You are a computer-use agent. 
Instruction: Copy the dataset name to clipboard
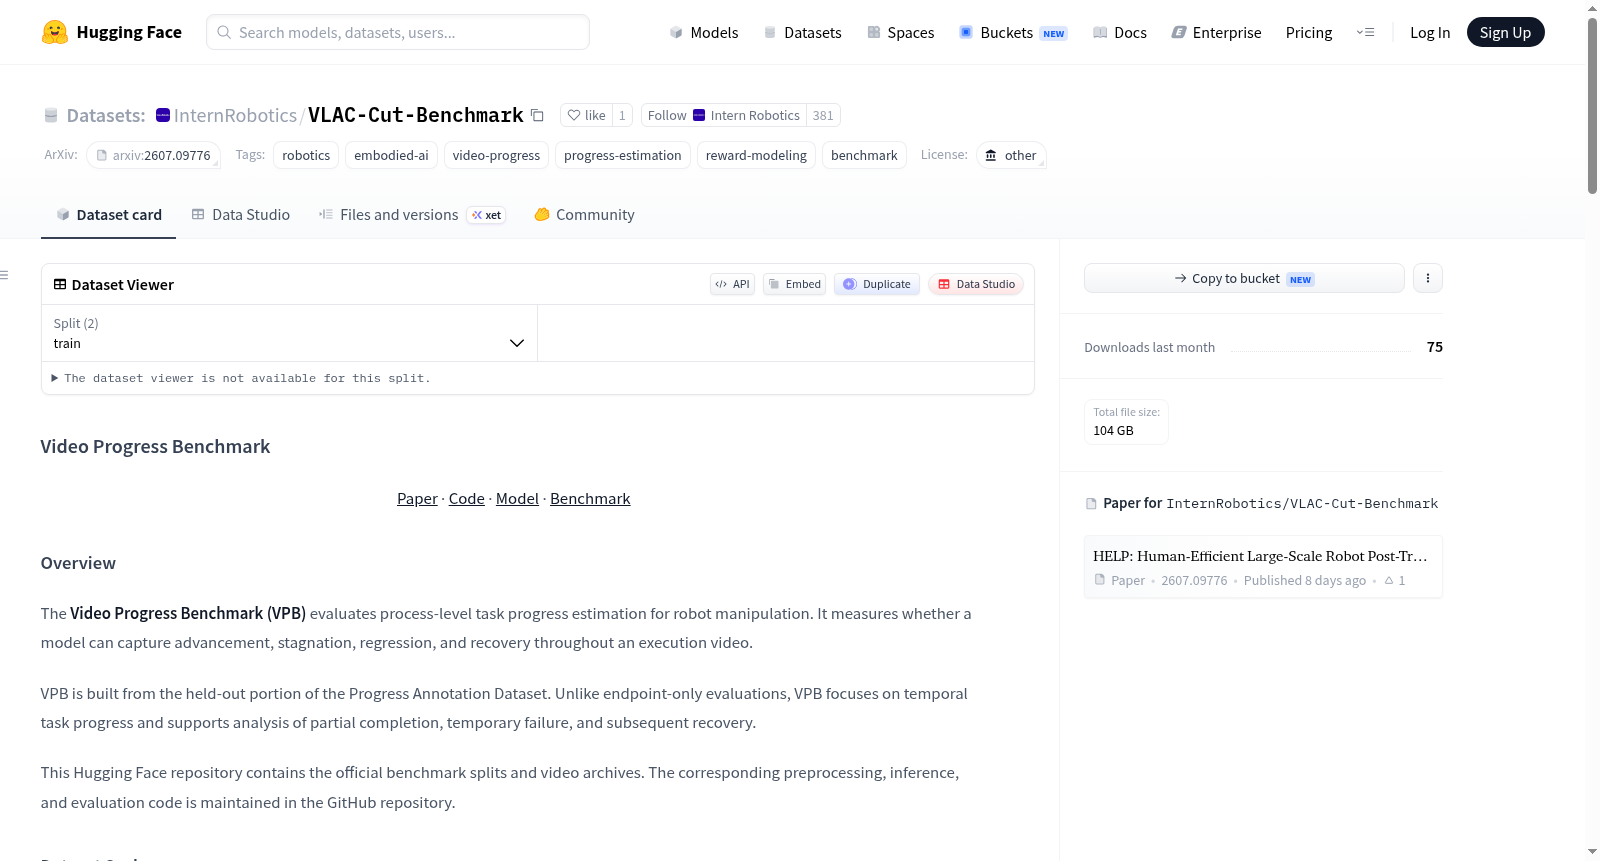coord(537,115)
